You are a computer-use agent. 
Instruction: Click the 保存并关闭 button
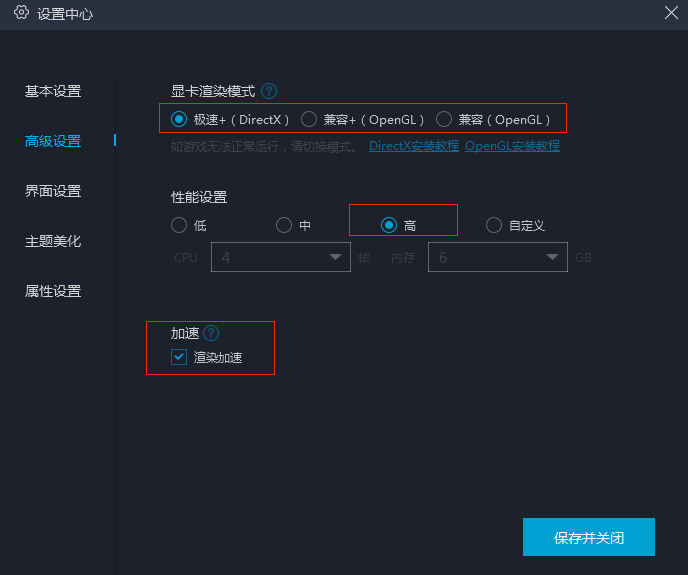[x=589, y=537]
